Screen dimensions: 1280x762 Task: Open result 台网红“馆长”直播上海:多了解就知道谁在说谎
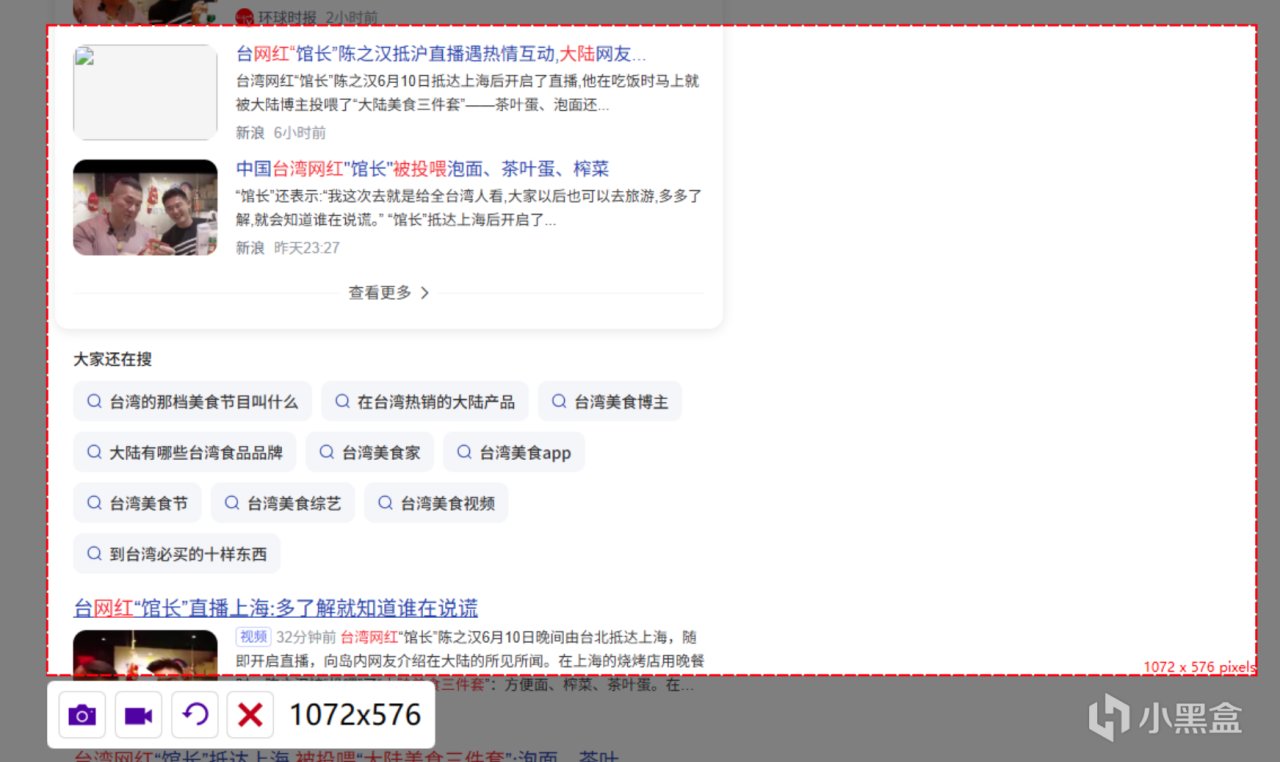pos(276,607)
